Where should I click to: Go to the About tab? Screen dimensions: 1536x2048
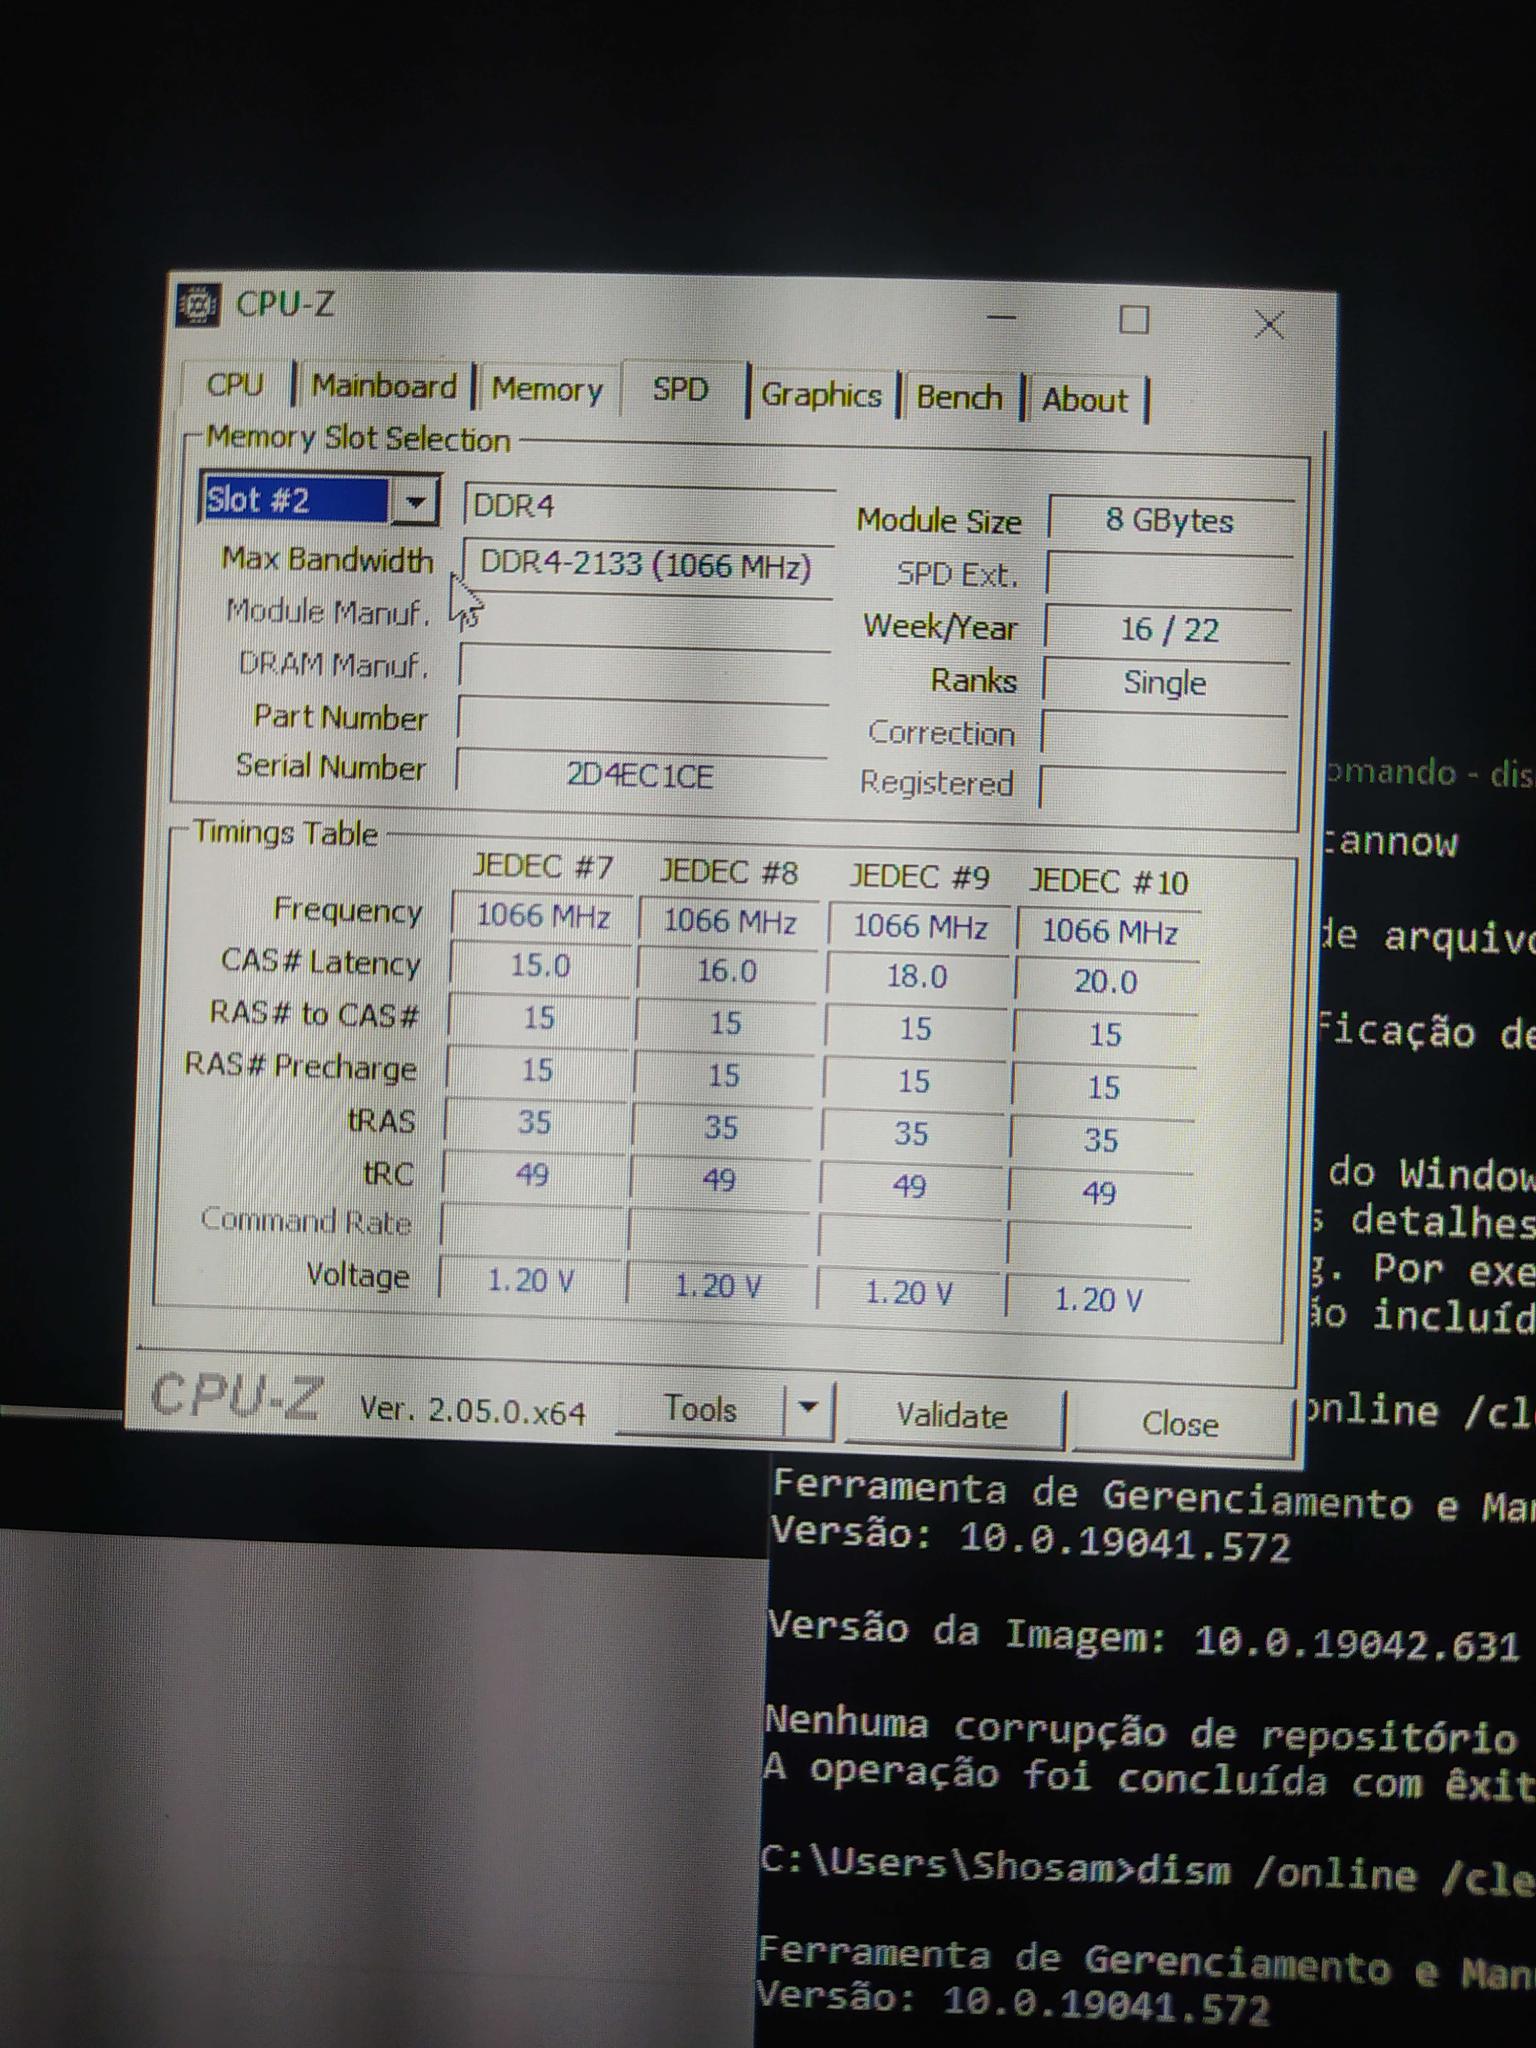click(1085, 401)
